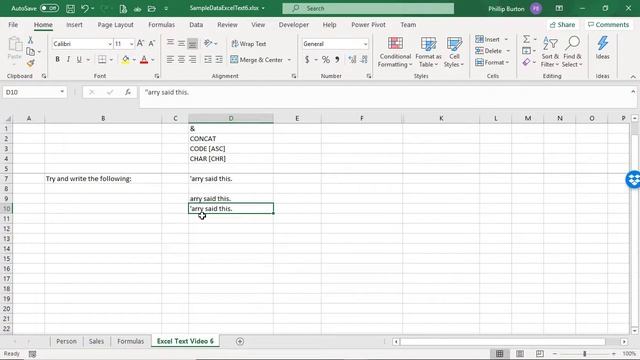This screenshot has height=360, width=640.
Task: Toggle Bold formatting
Action: 58,60
